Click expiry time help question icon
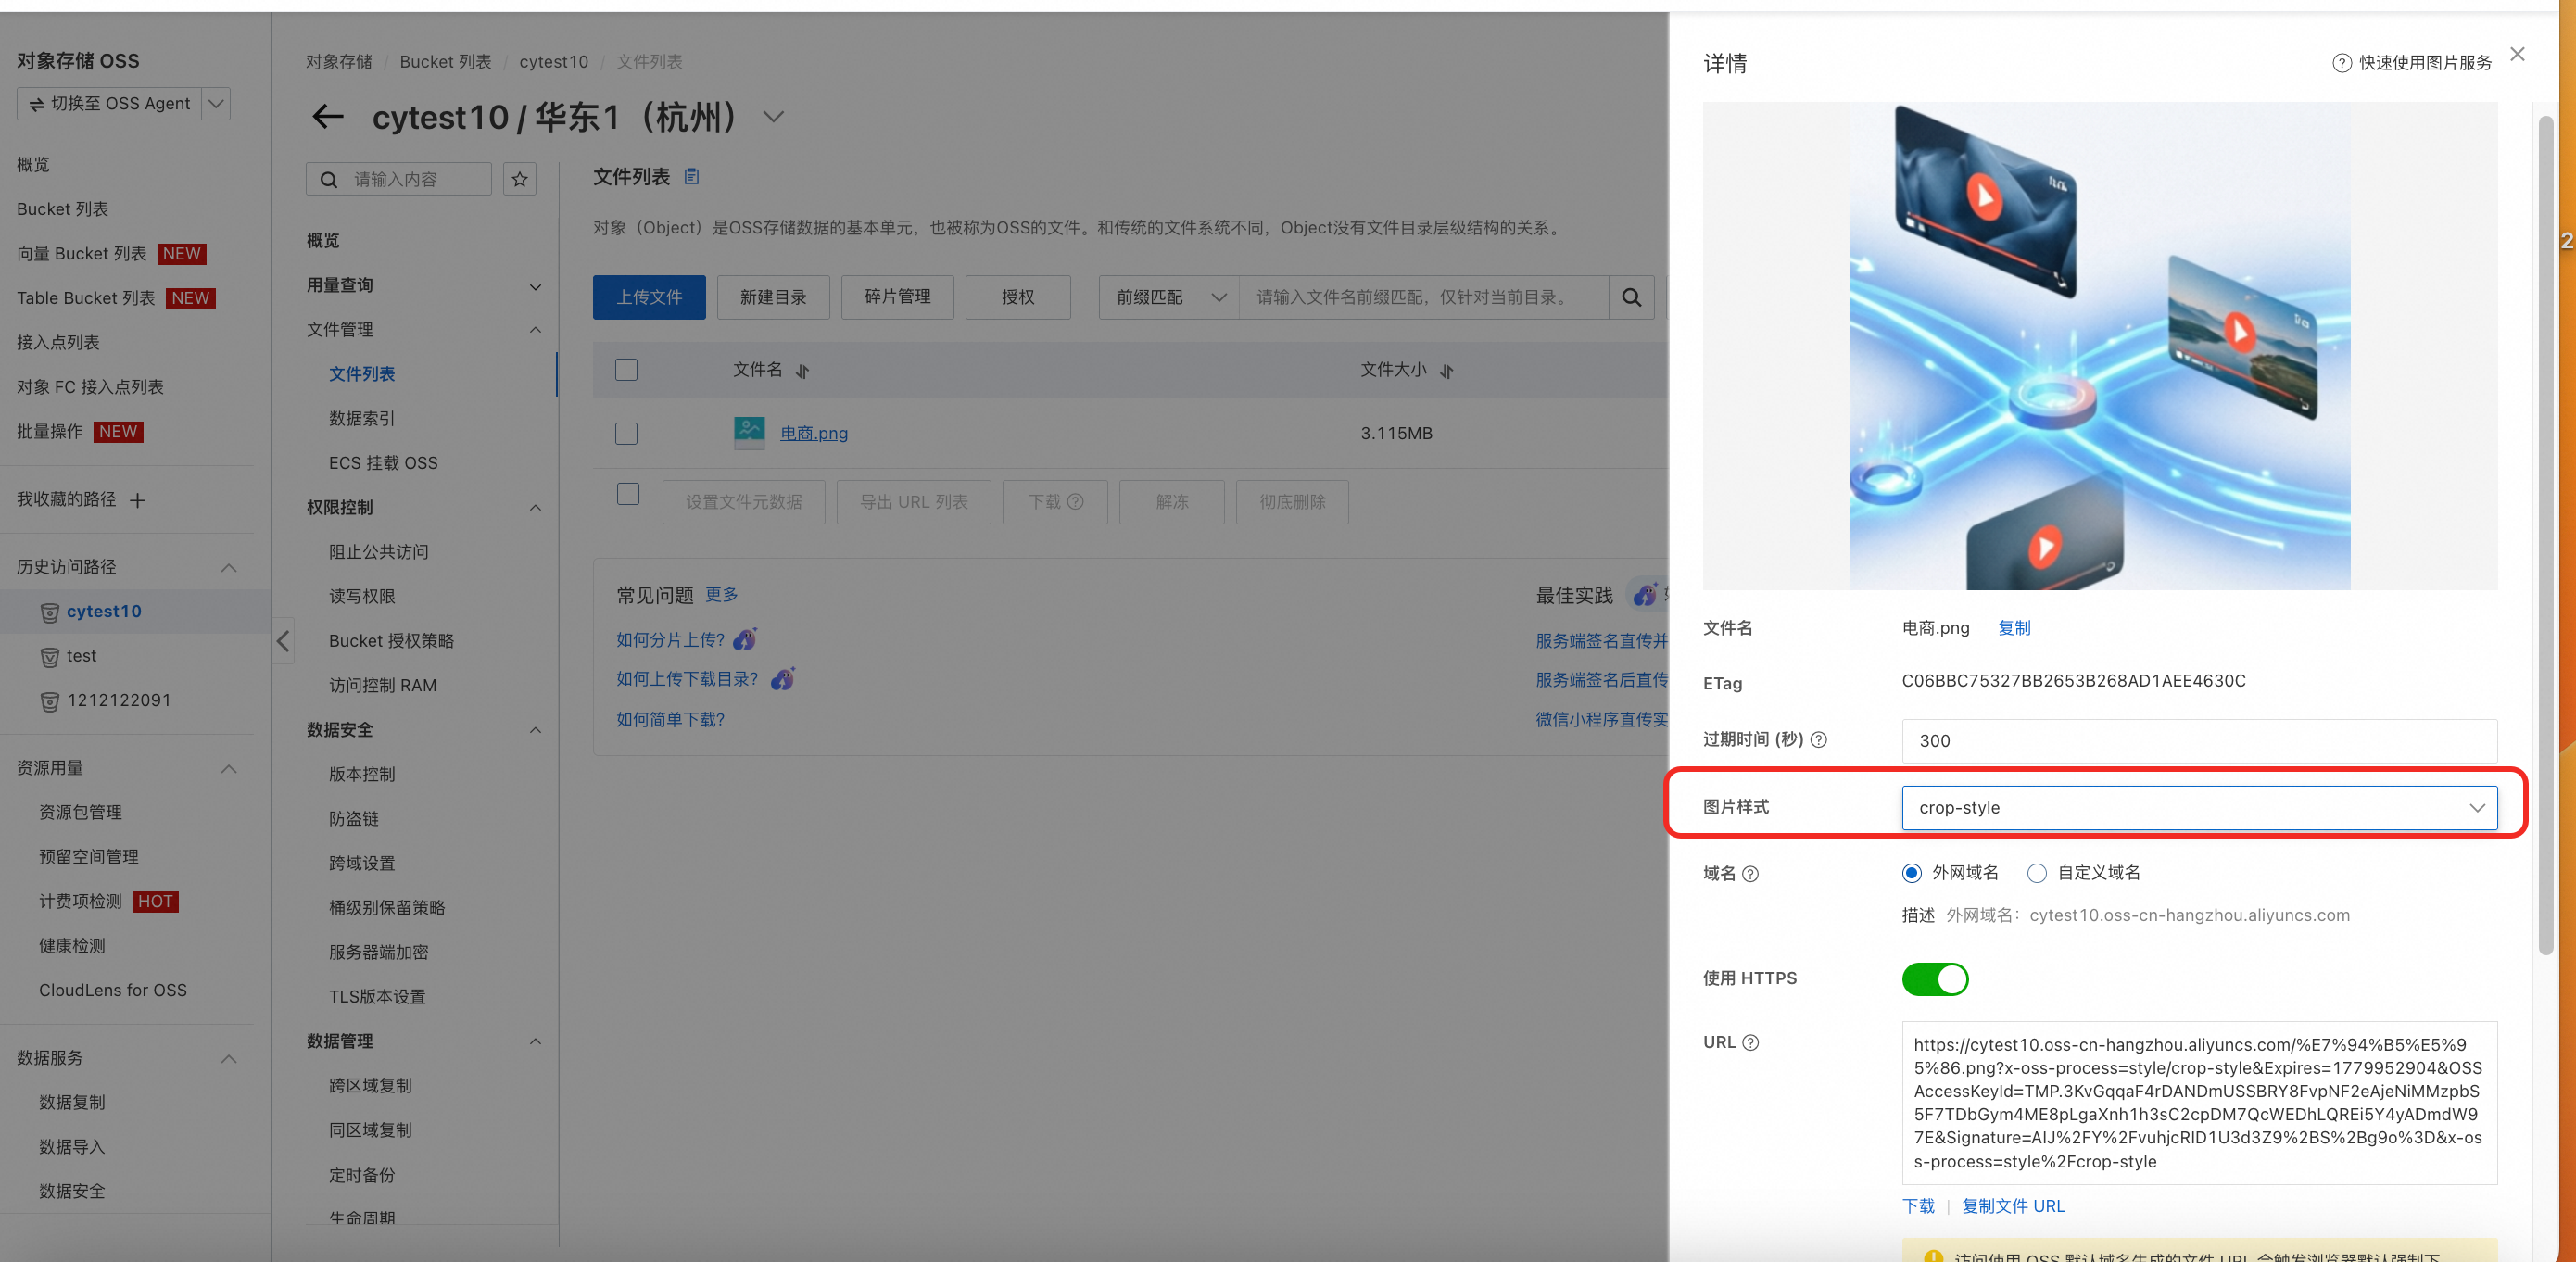2576x1262 pixels. [1819, 740]
